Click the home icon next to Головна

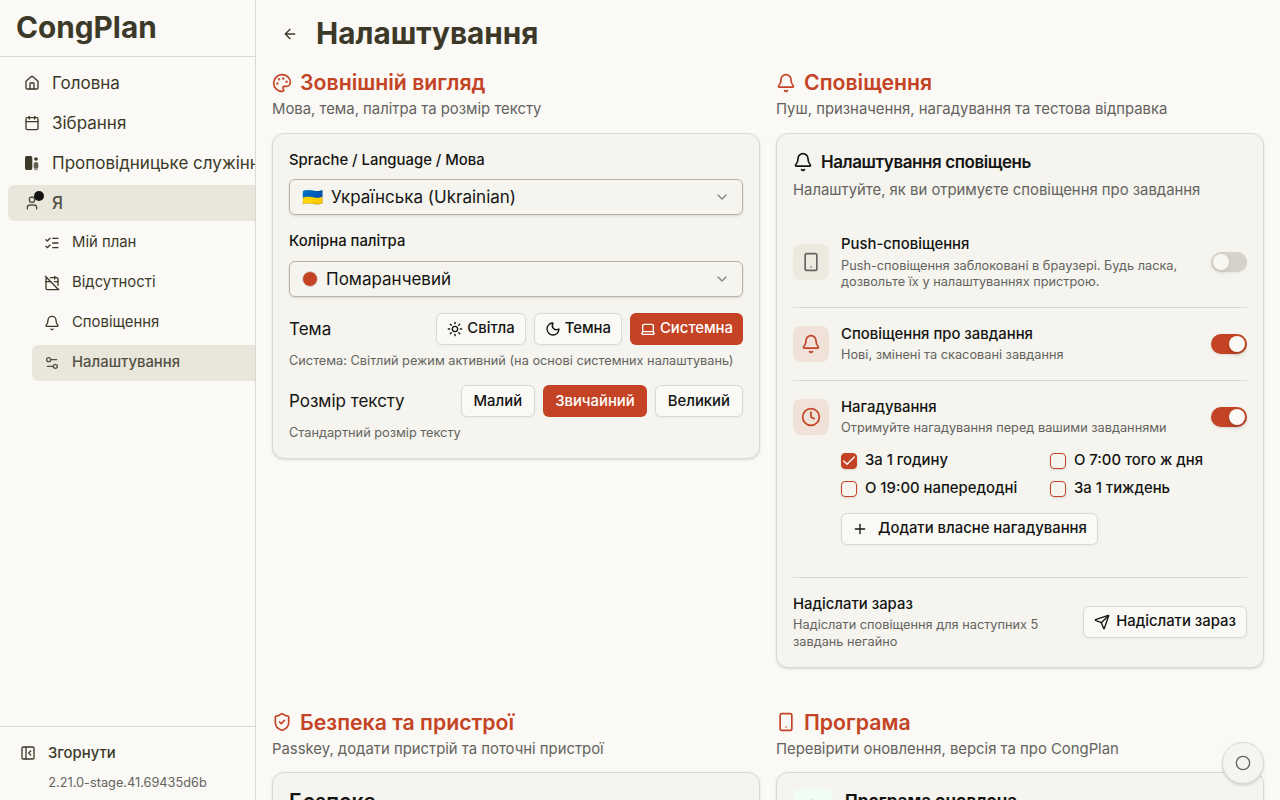[x=32, y=83]
